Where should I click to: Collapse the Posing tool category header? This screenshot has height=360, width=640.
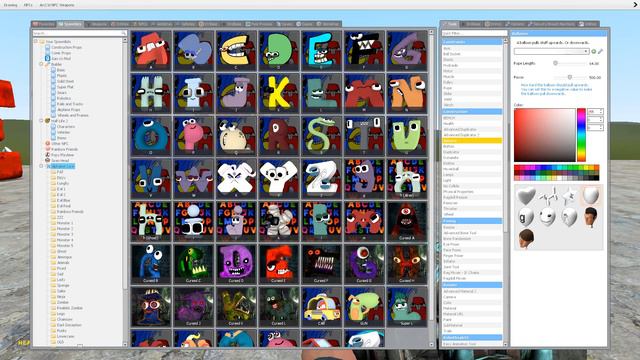coord(472,221)
